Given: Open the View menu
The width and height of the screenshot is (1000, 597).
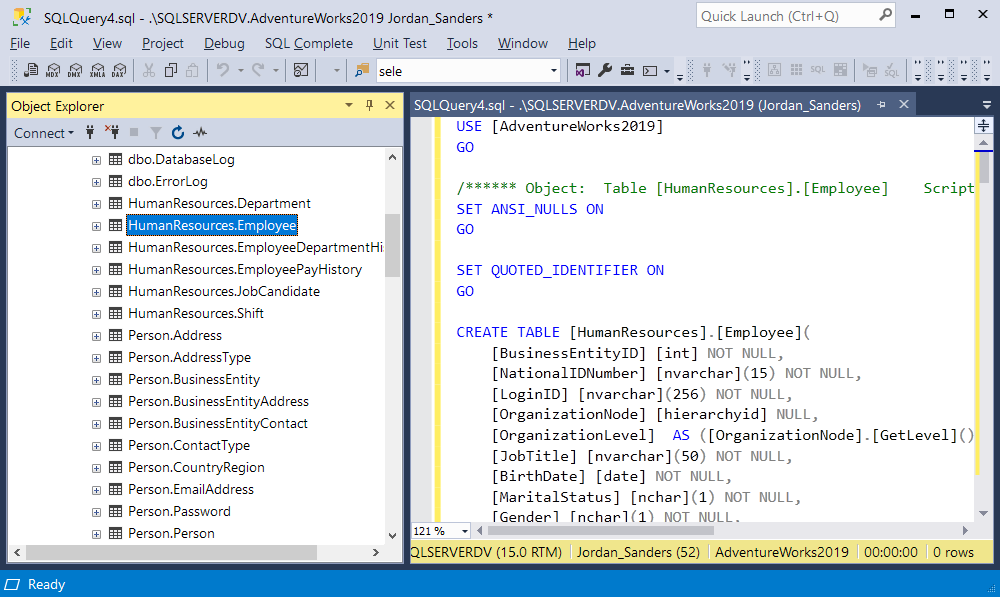Looking at the screenshot, I should (x=107, y=43).
